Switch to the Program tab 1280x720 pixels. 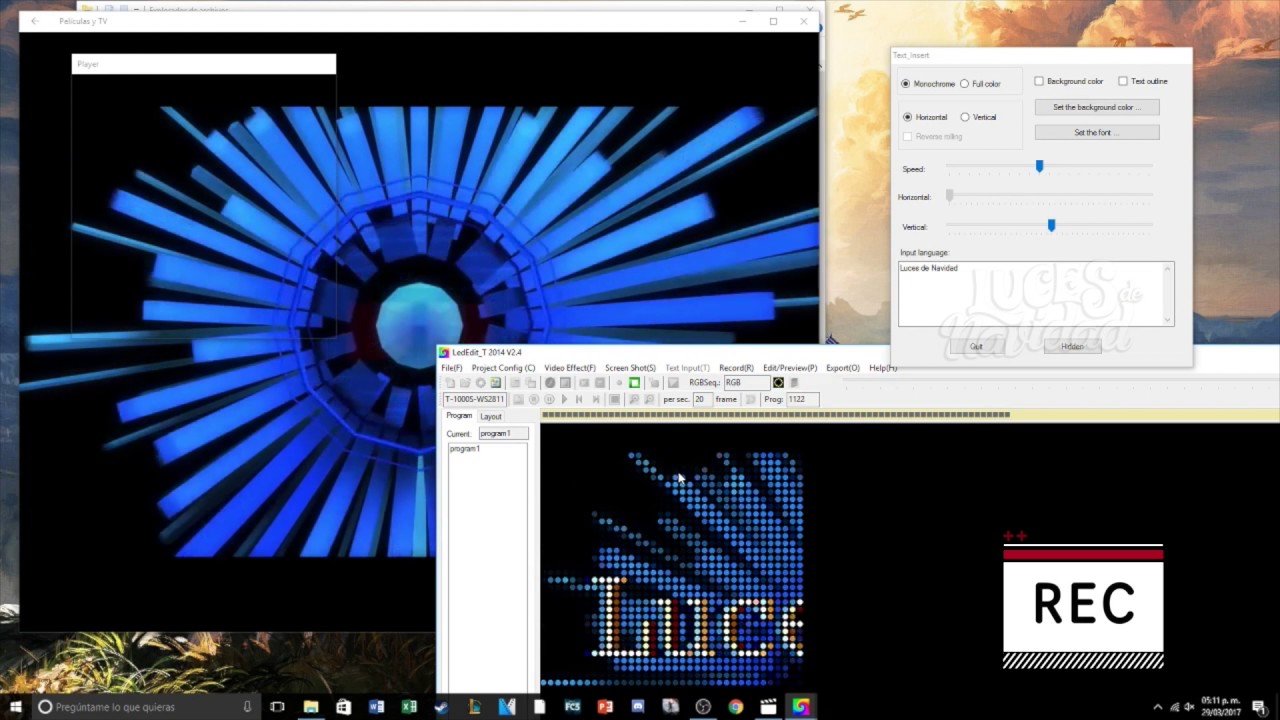coord(459,416)
